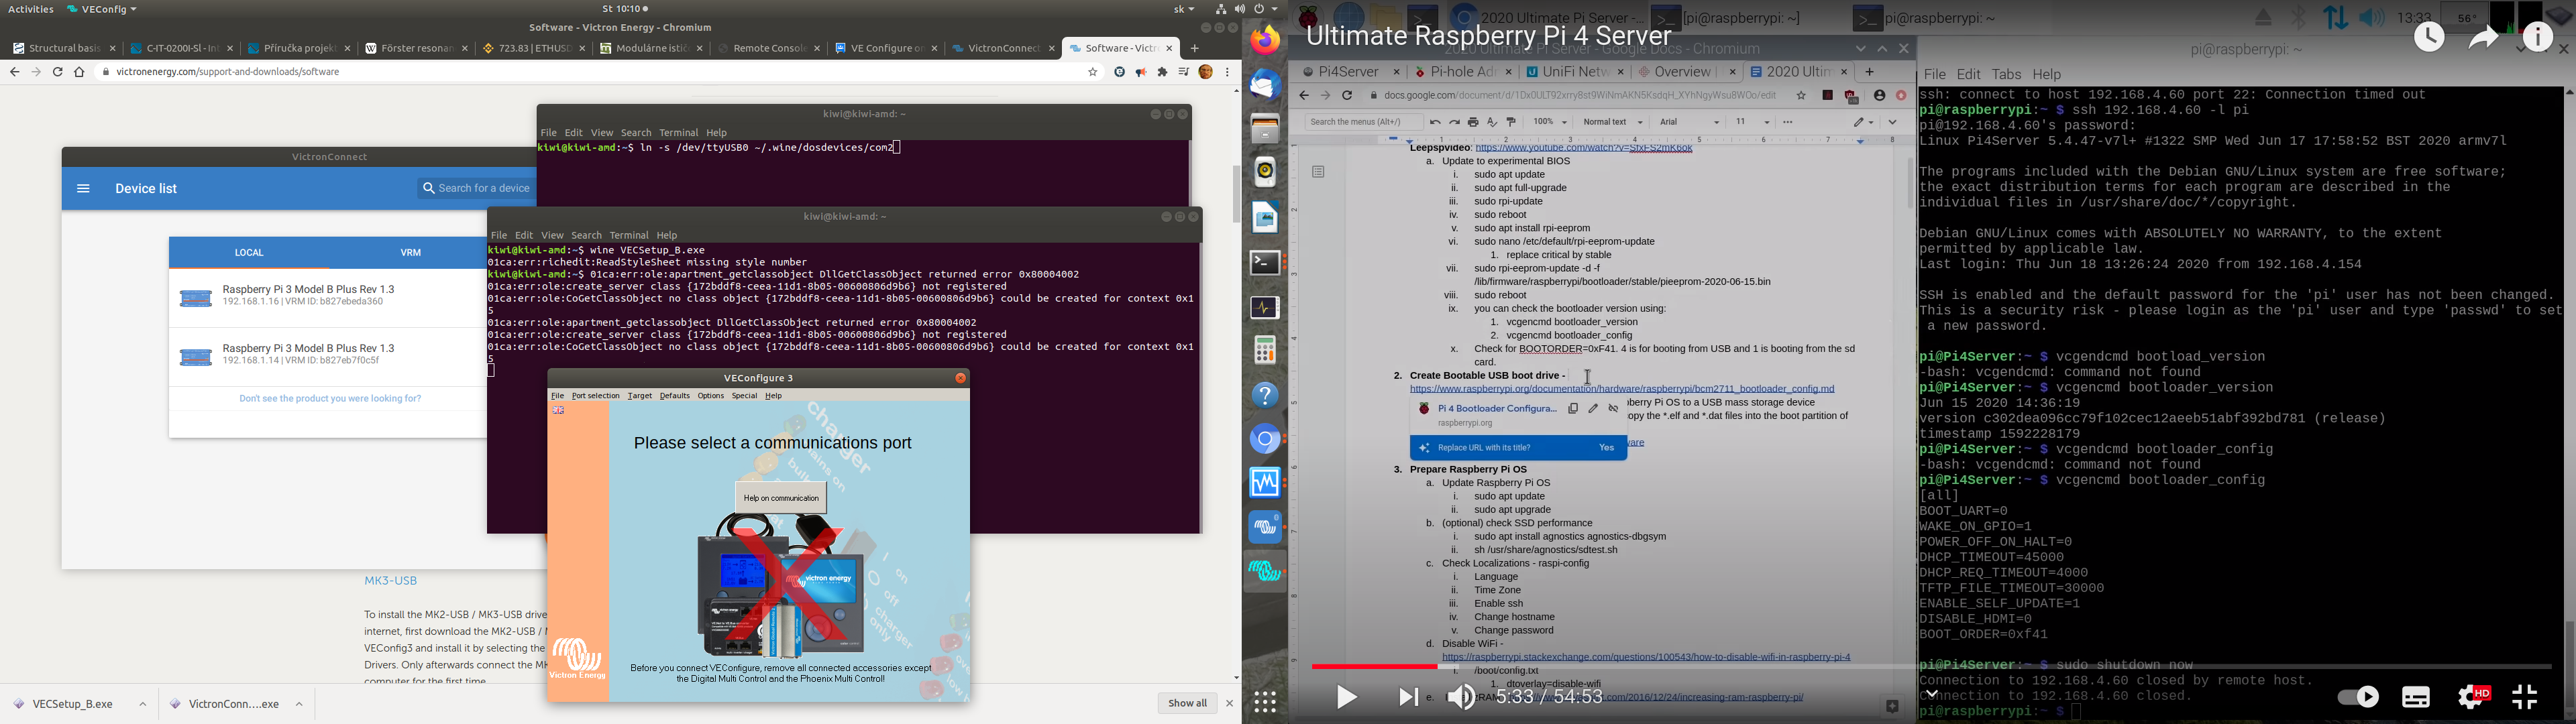
Task: Mute the video volume icon
Action: coord(1461,697)
